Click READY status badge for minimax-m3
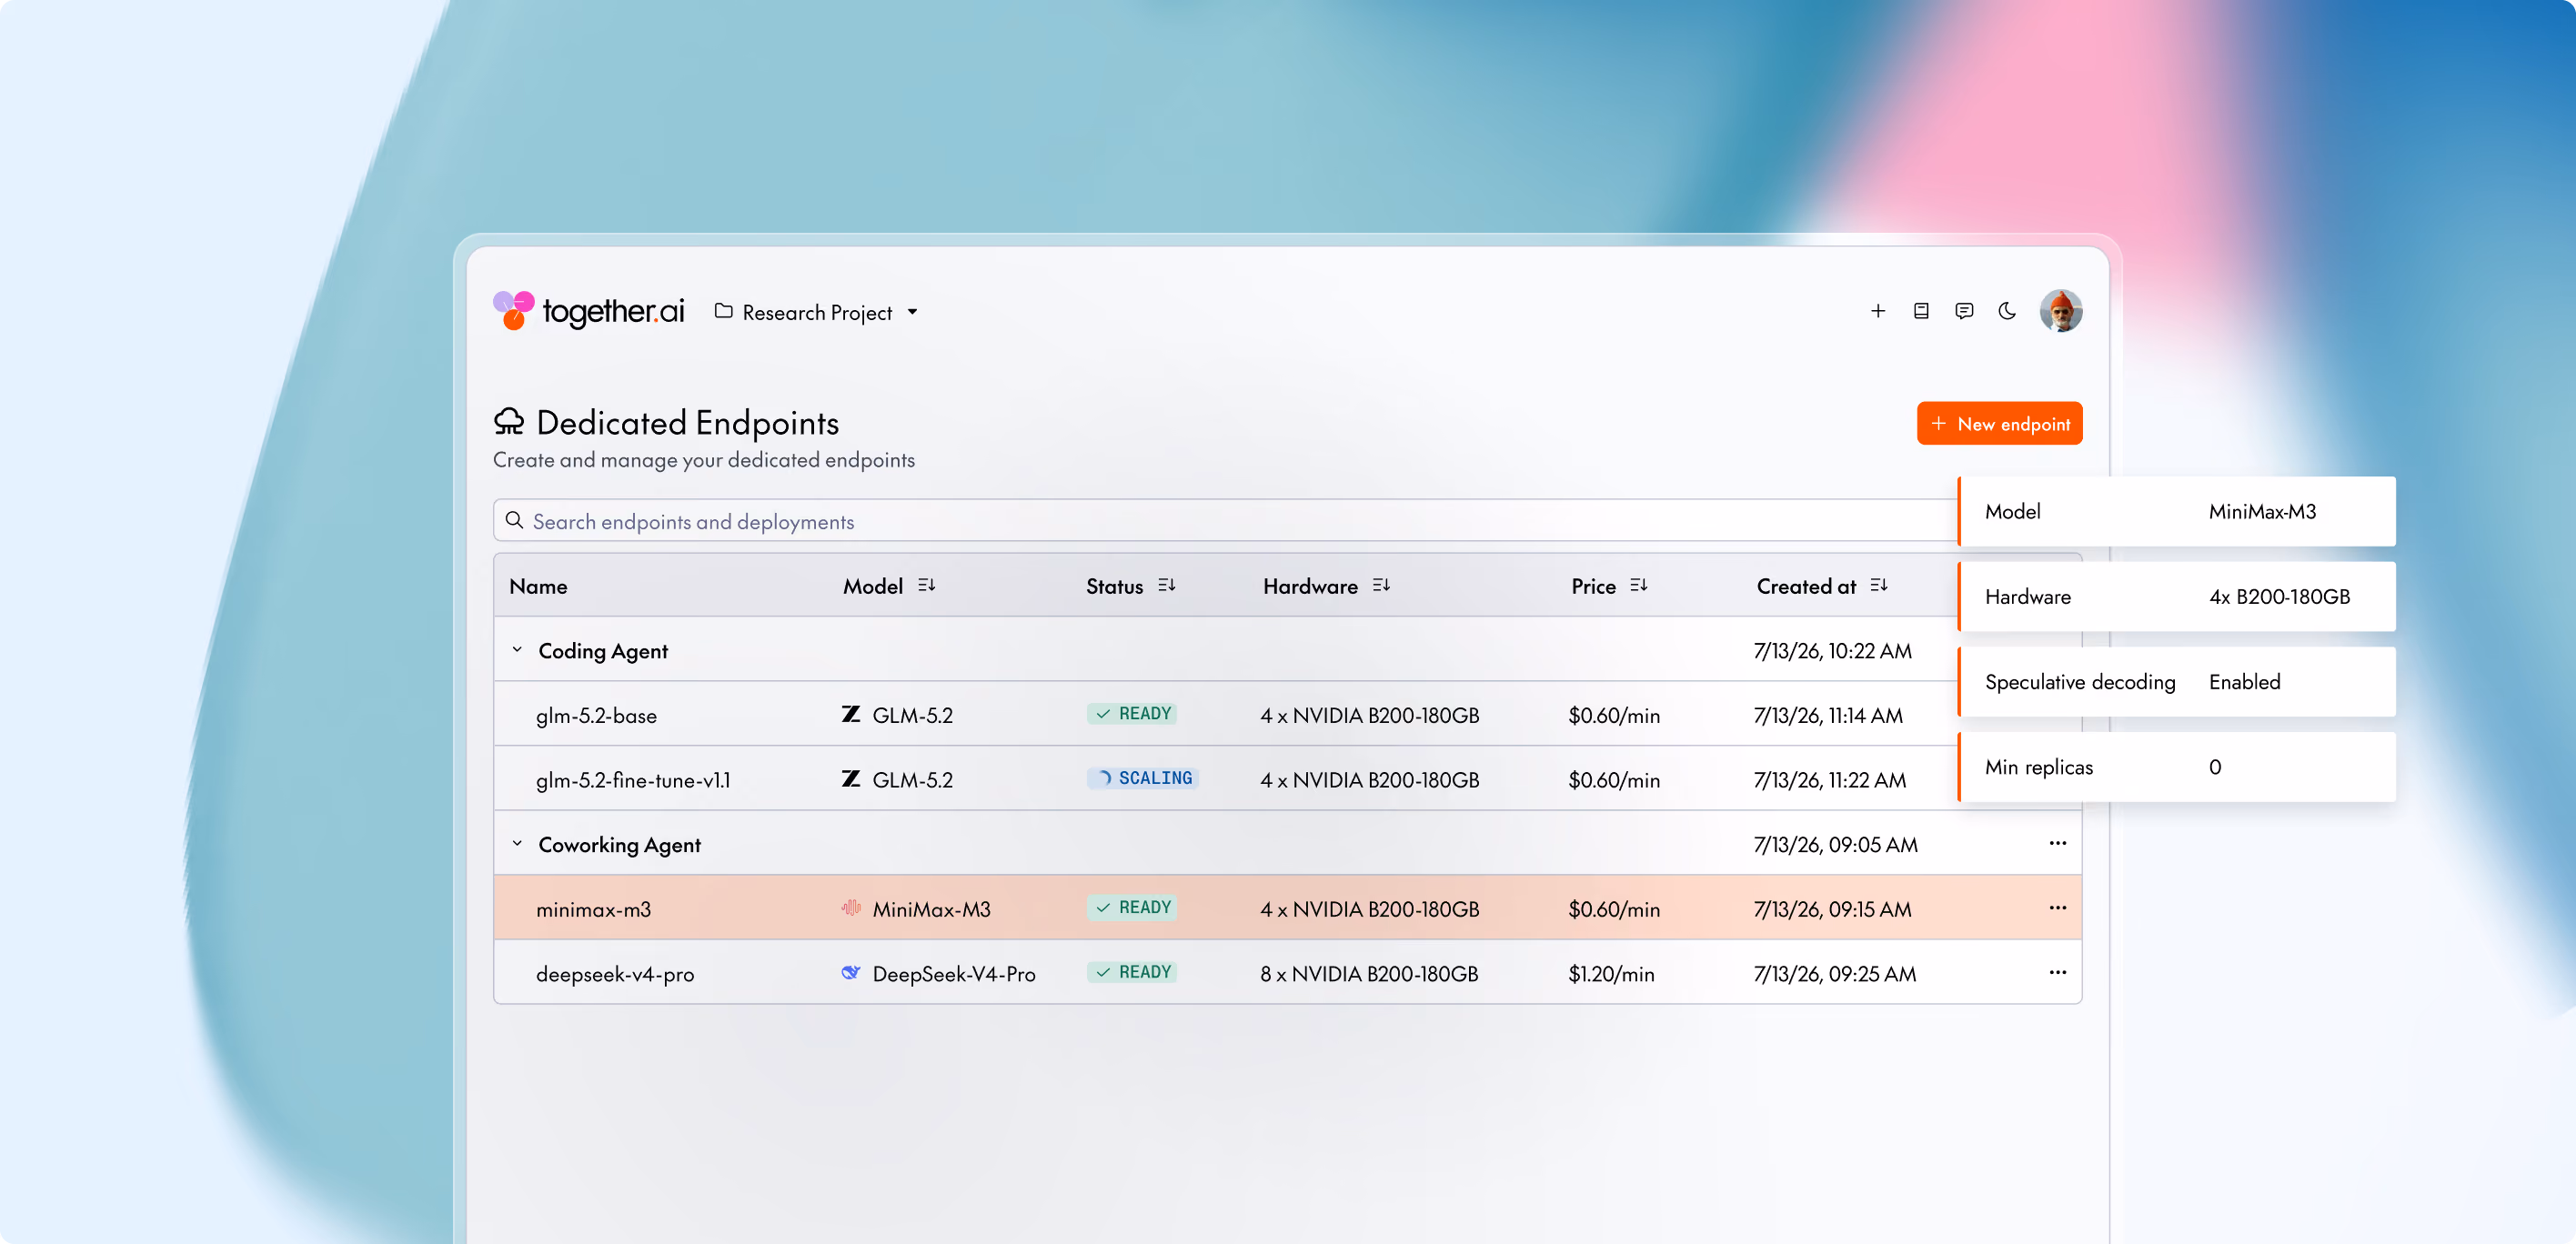Viewport: 2576px width, 1244px height. click(1132, 908)
